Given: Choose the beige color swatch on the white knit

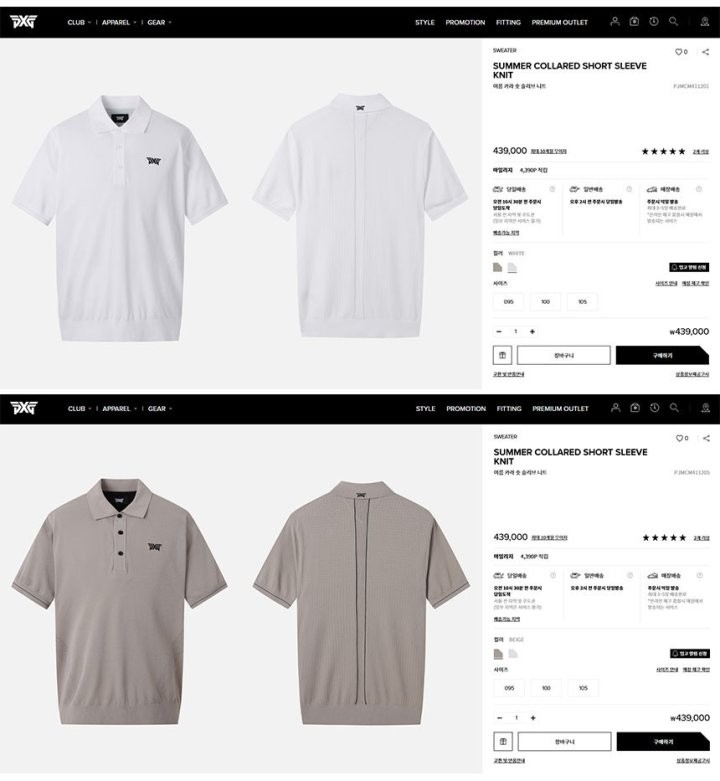Looking at the screenshot, I should [497, 267].
